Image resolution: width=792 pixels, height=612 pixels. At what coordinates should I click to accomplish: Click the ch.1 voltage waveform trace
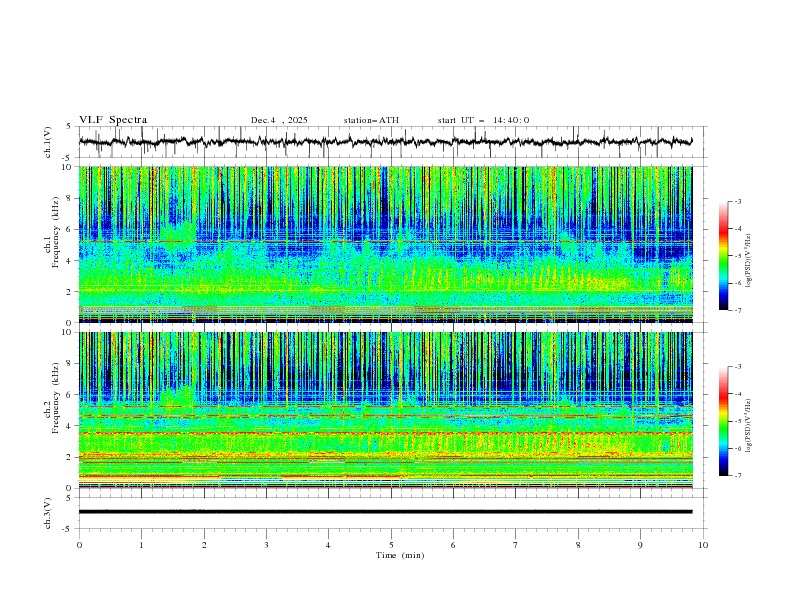(385, 142)
